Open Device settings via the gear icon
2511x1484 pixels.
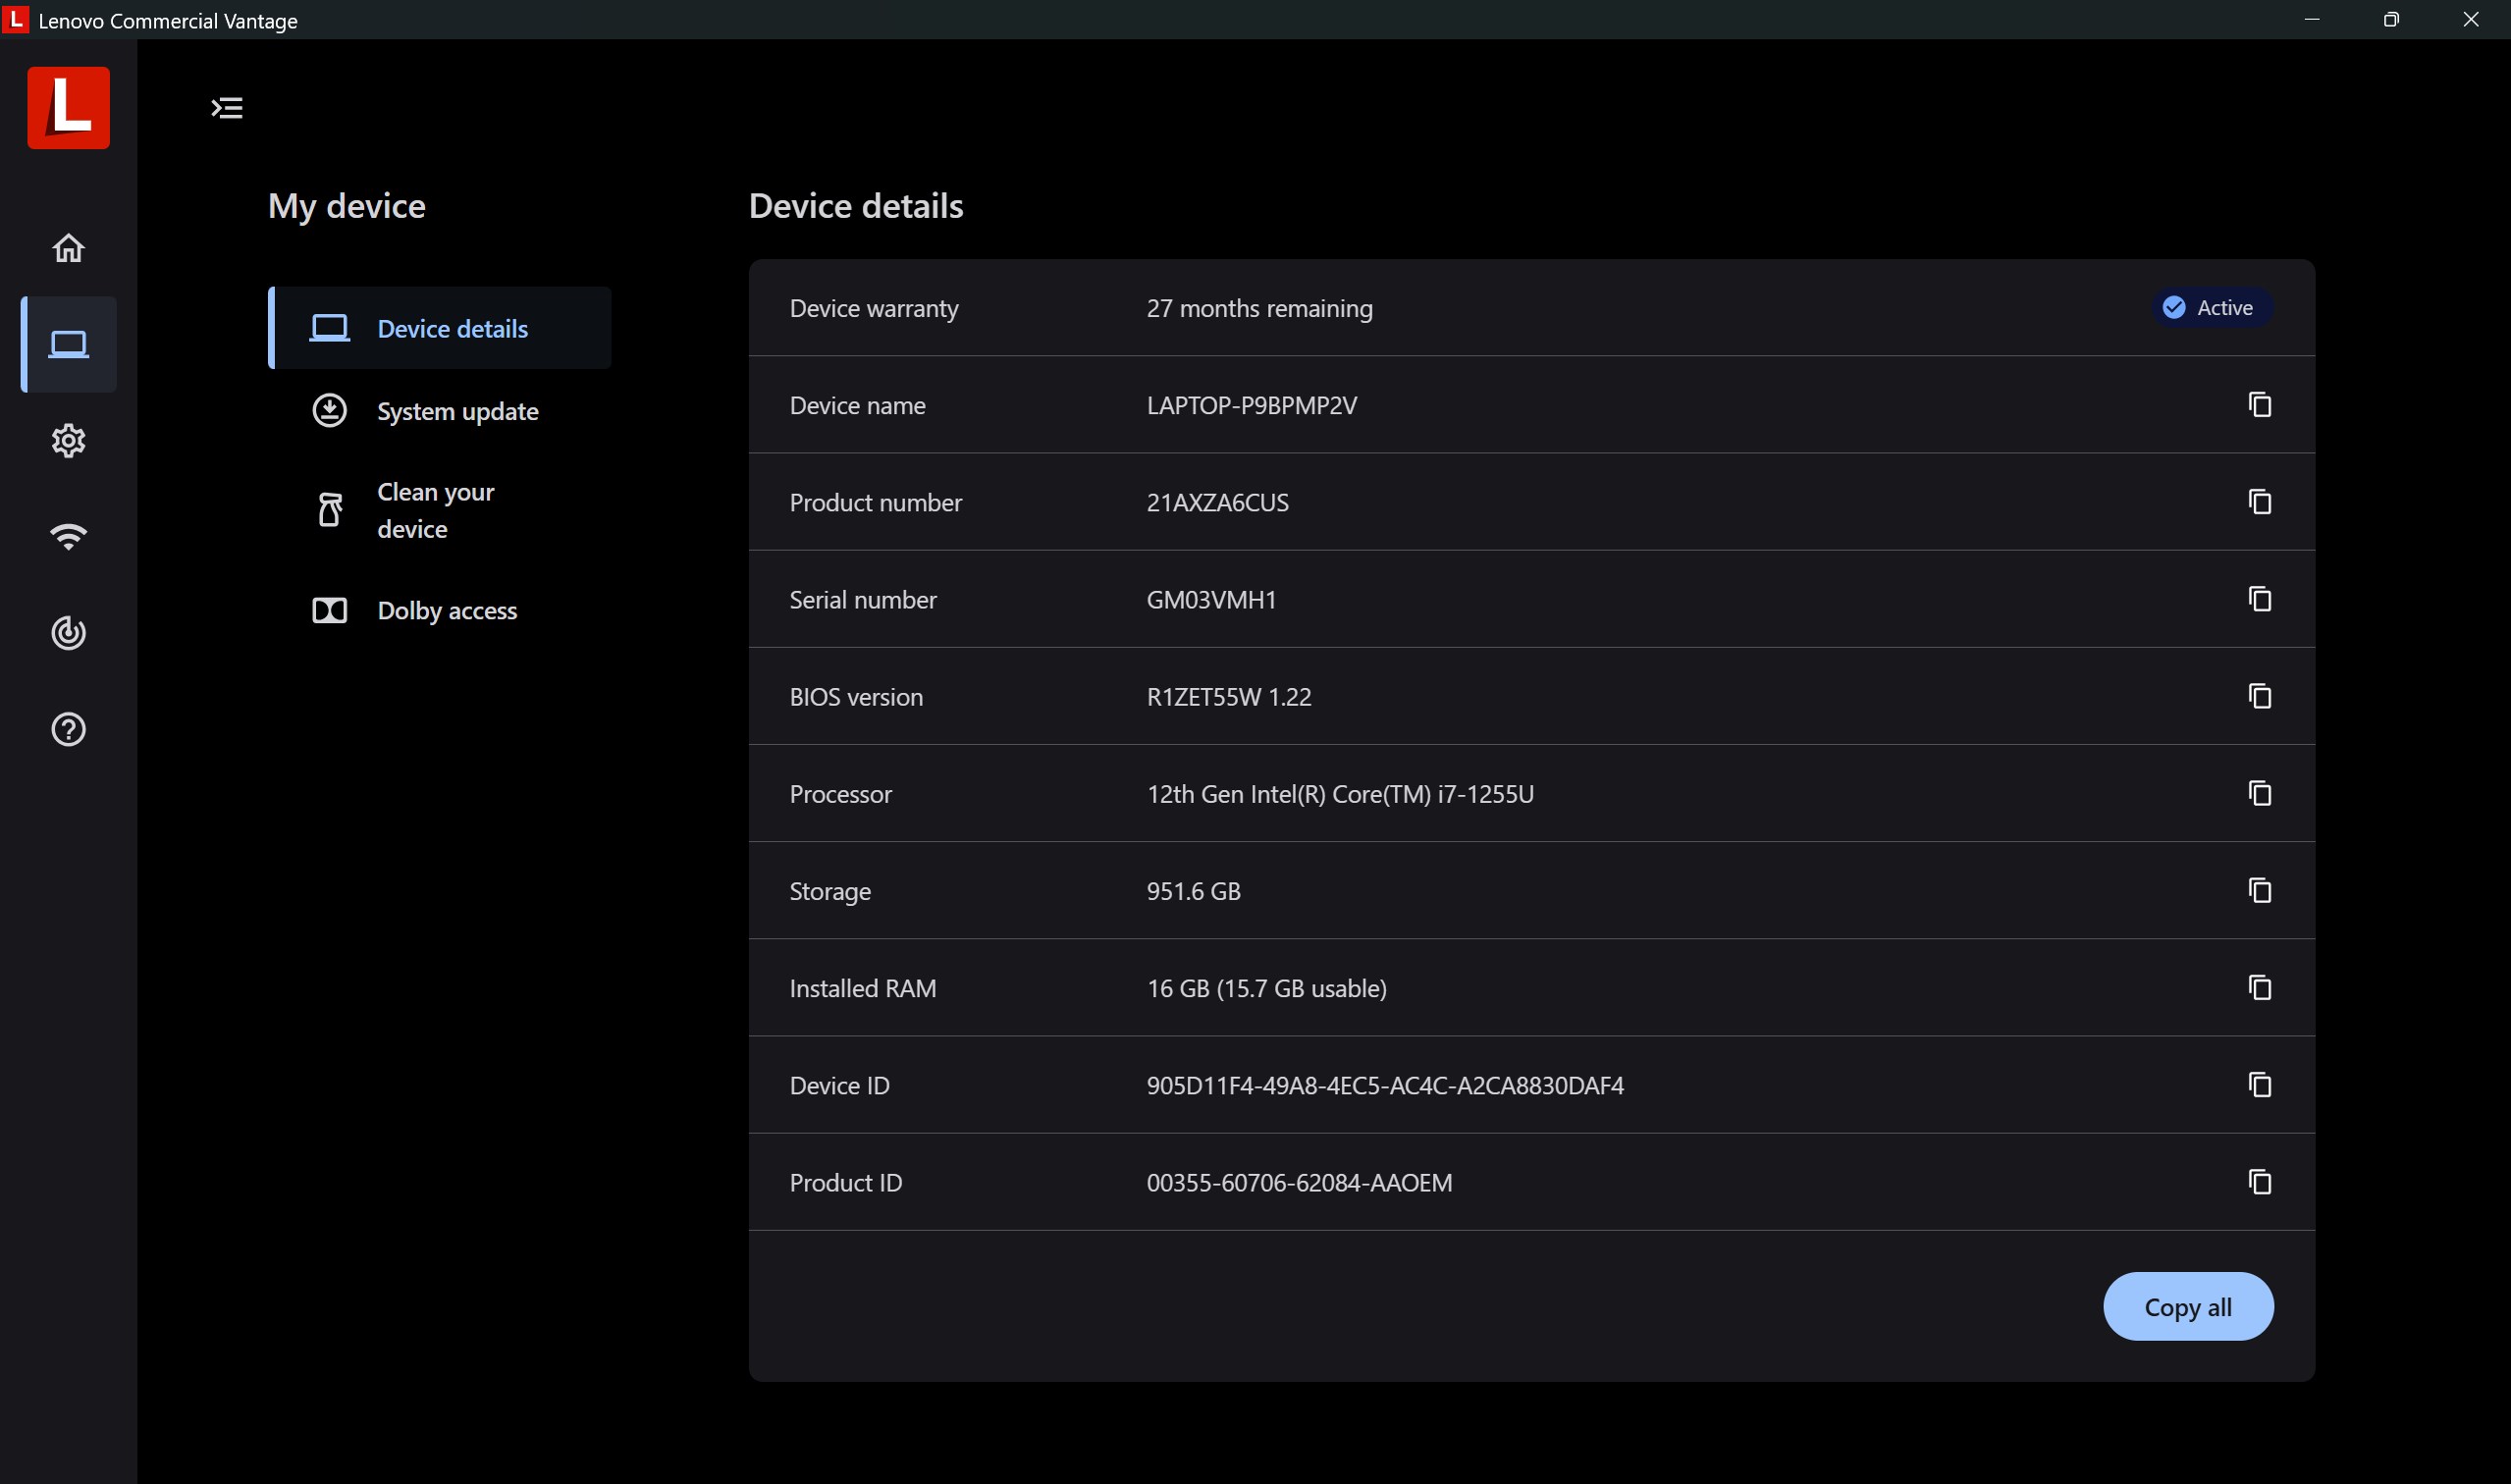tap(68, 440)
